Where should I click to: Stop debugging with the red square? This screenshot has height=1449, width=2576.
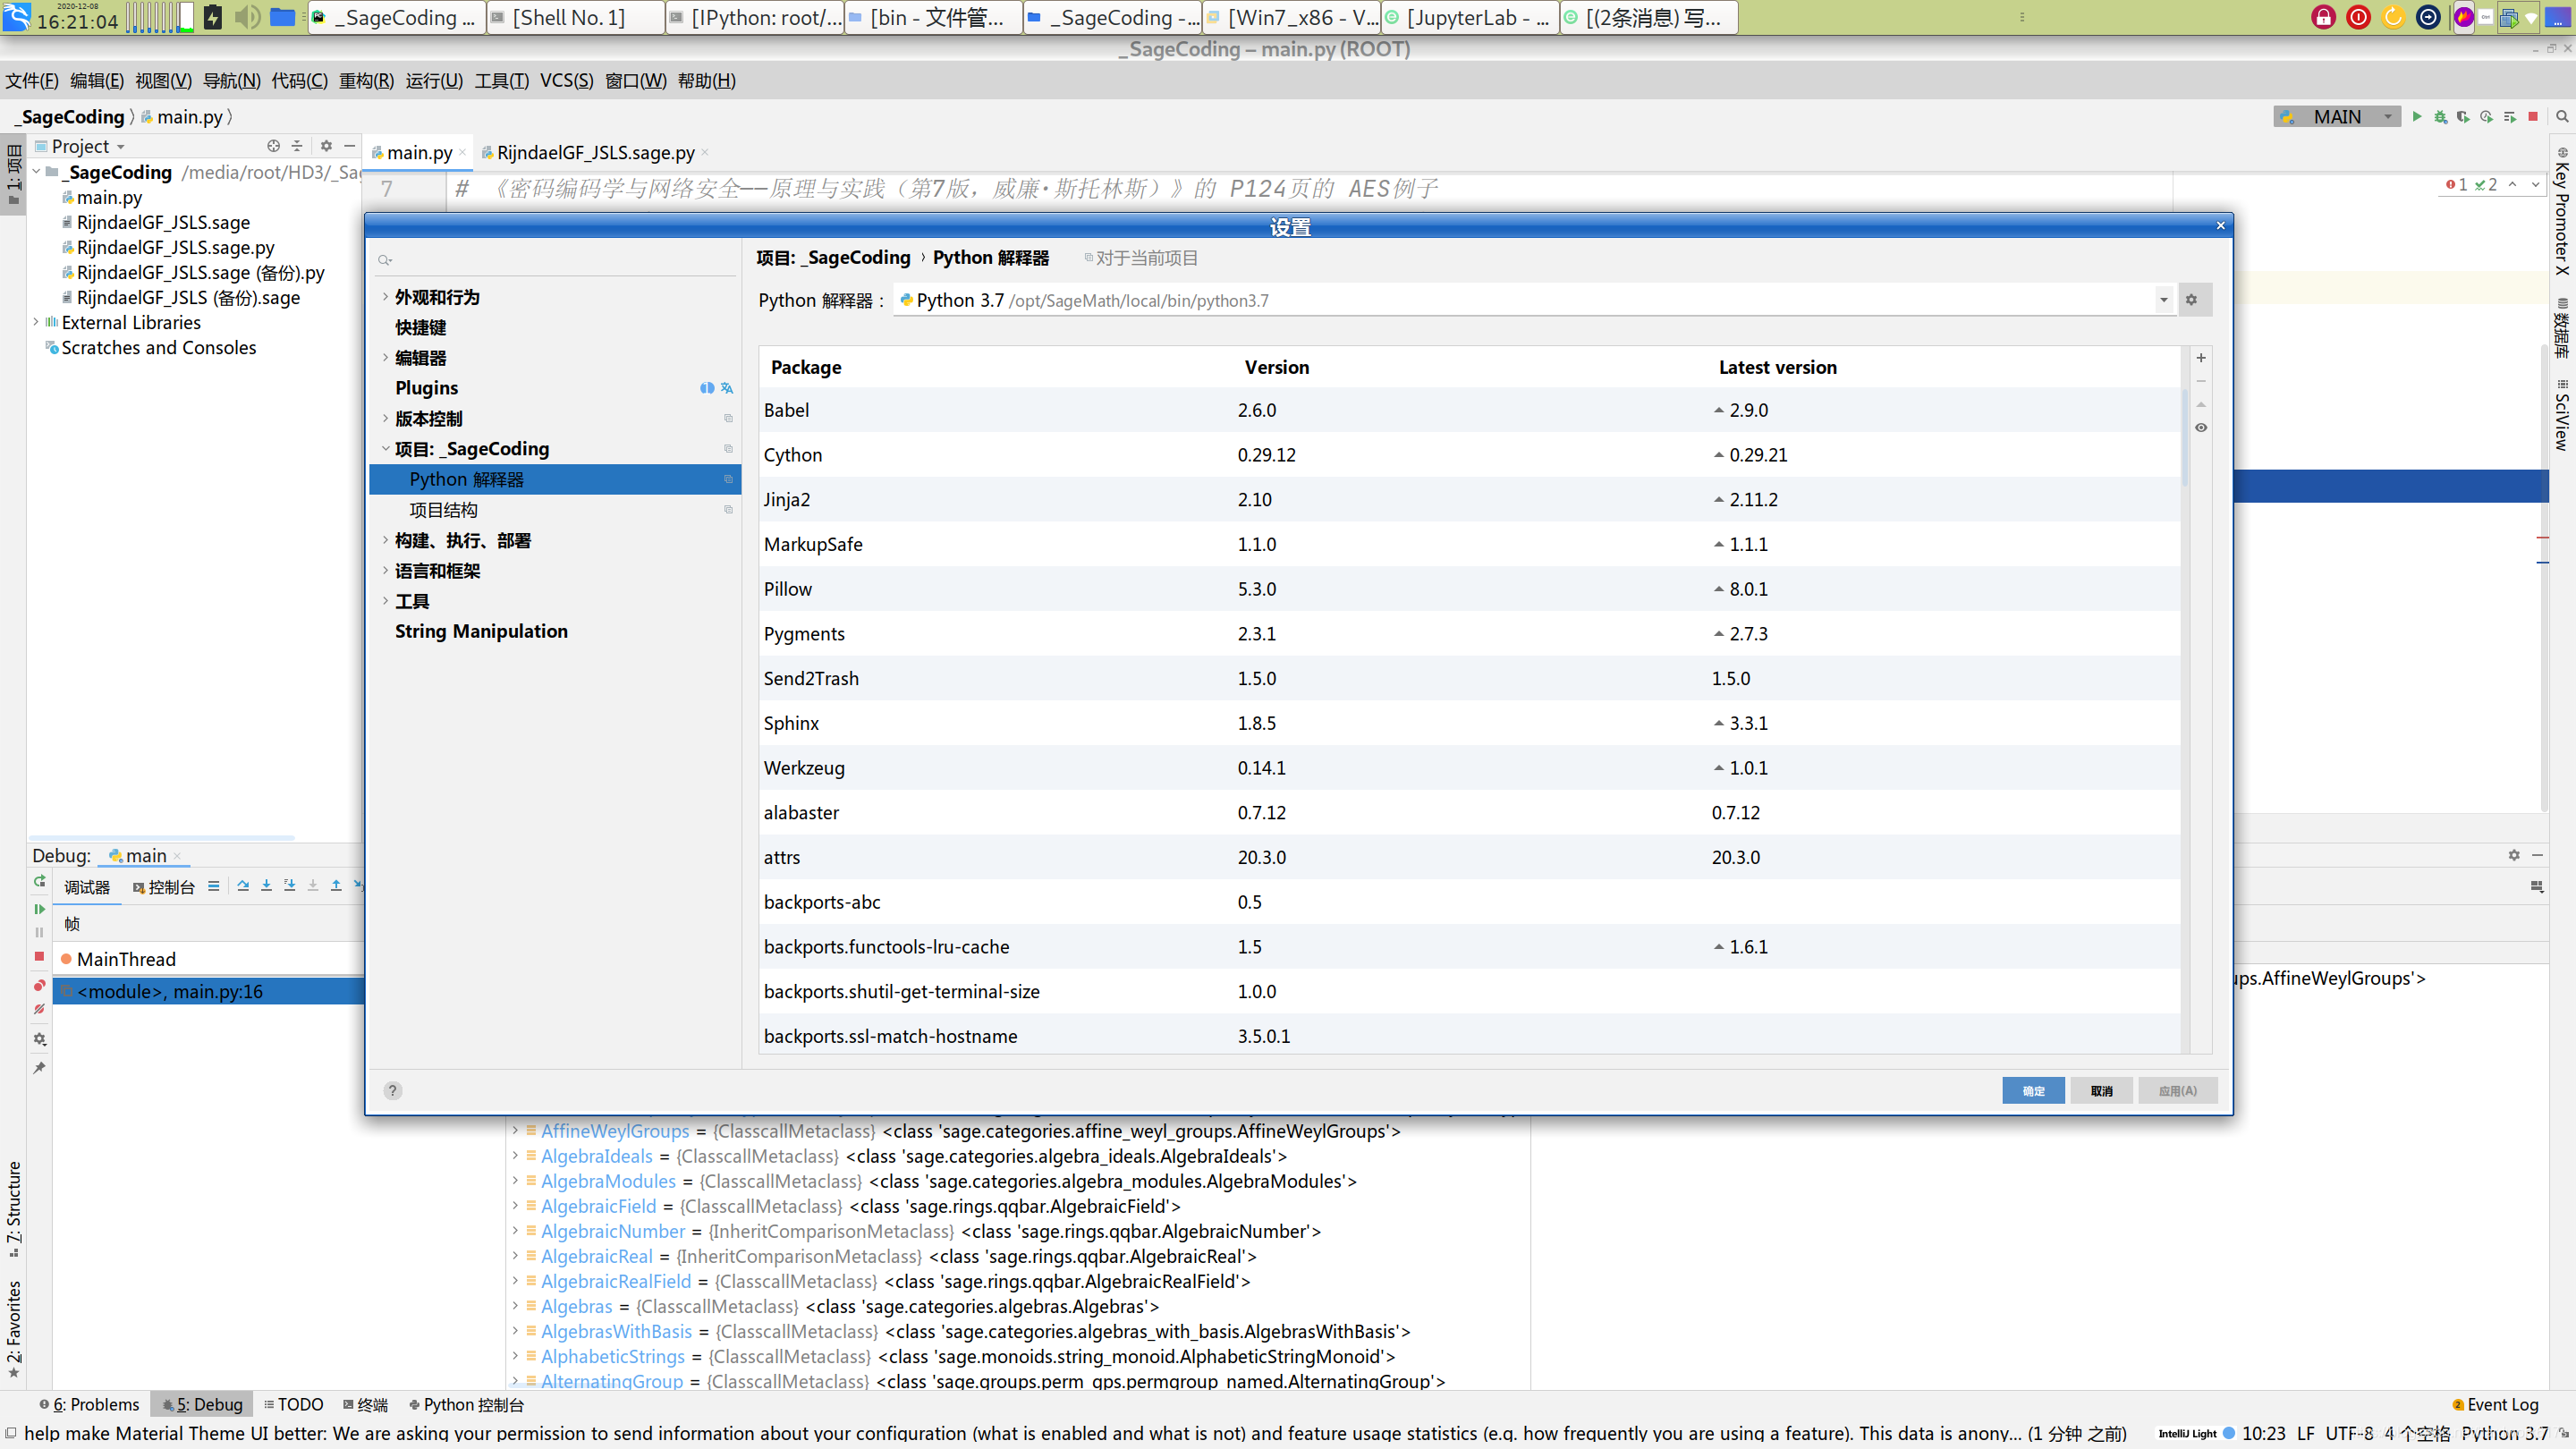point(39,957)
